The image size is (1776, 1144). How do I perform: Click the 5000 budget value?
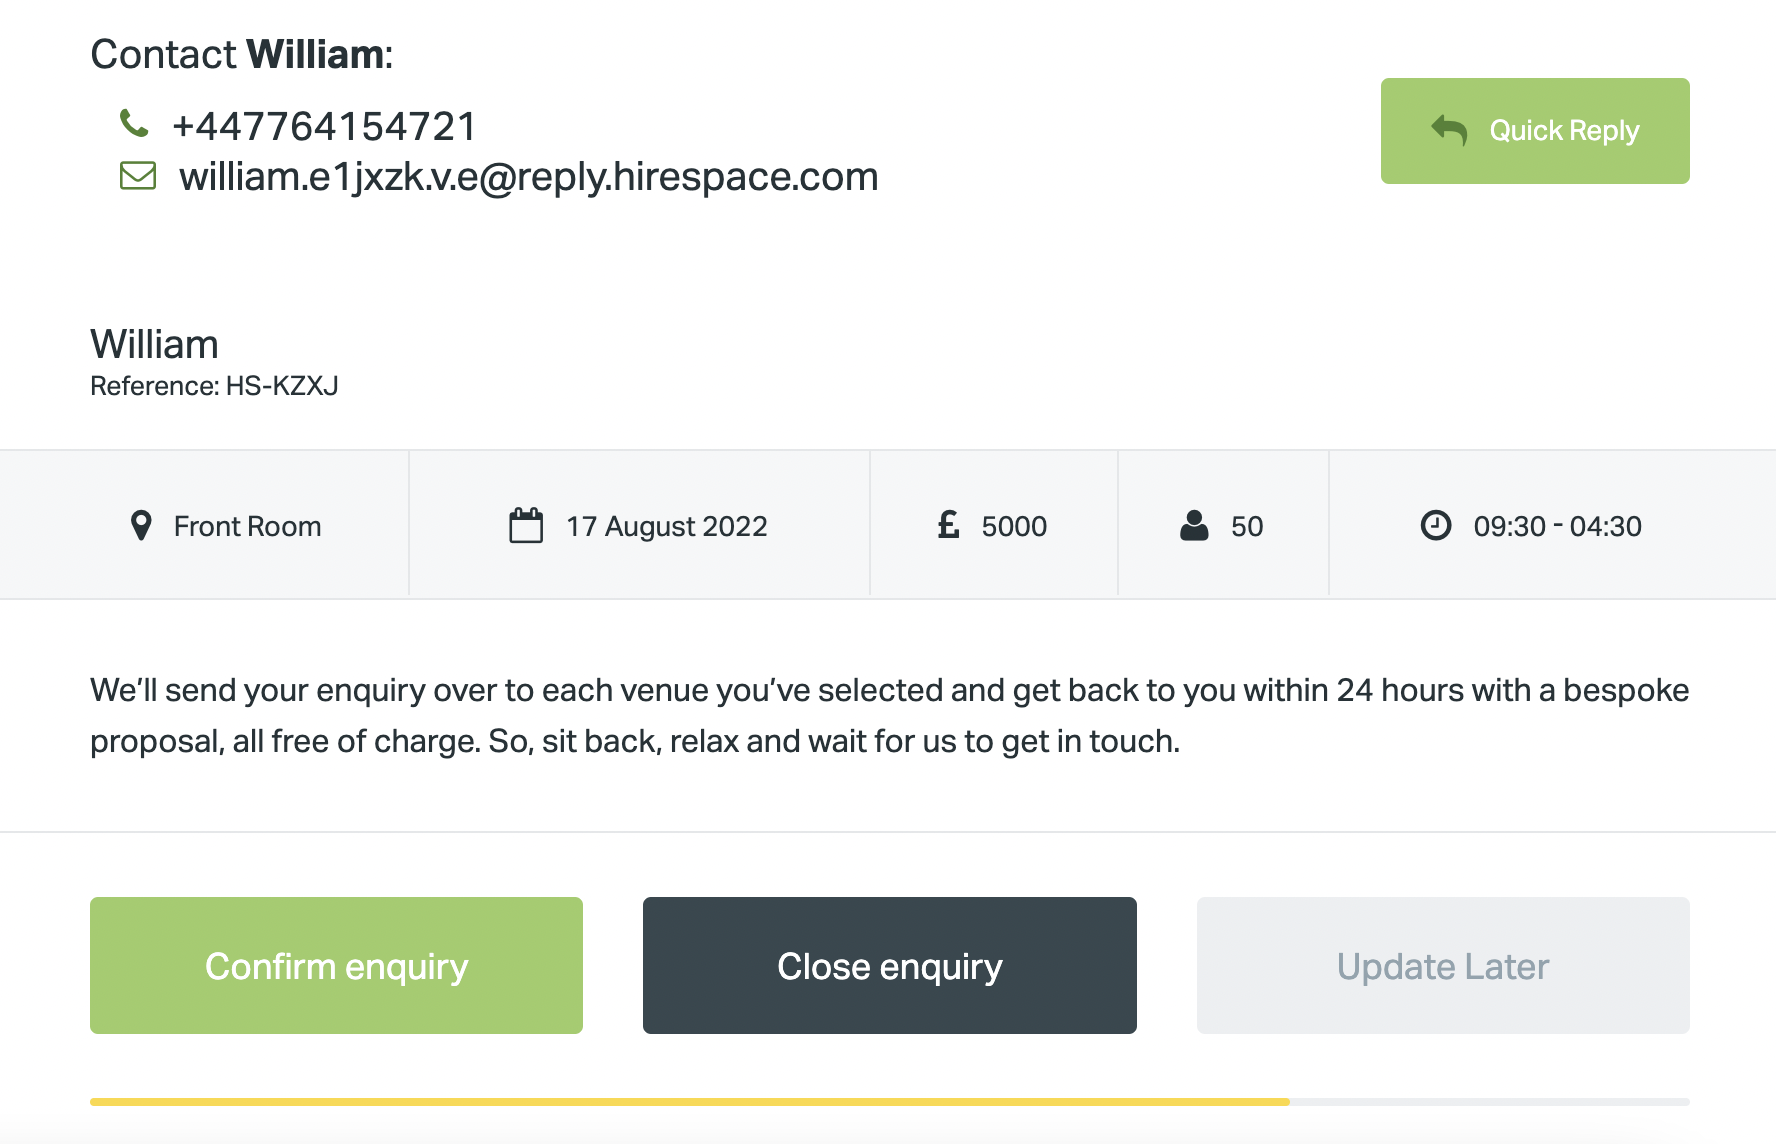click(x=1014, y=526)
